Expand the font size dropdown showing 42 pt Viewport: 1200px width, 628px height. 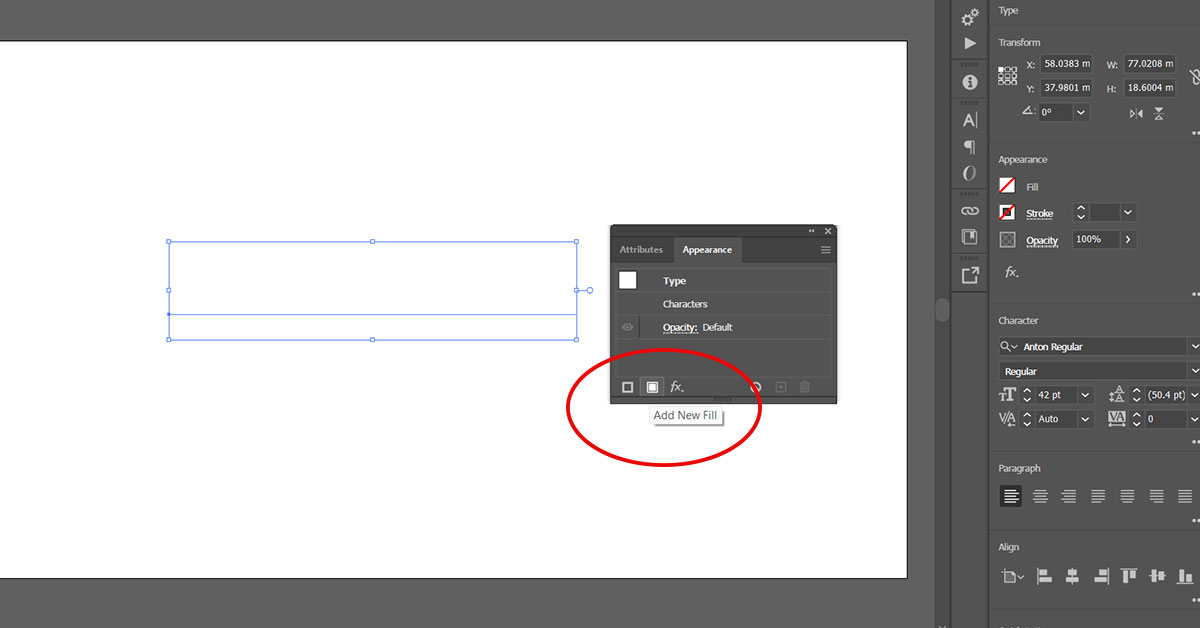point(1085,395)
